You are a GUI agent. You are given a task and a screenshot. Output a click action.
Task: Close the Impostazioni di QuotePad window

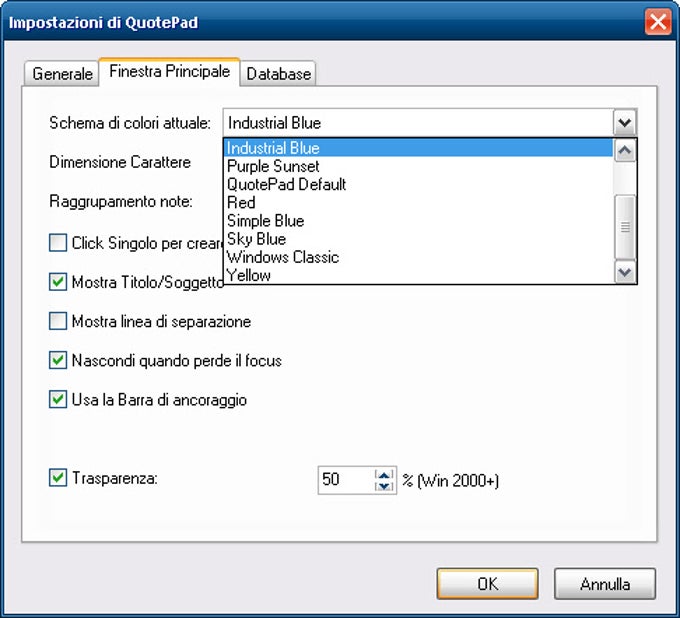click(658, 22)
